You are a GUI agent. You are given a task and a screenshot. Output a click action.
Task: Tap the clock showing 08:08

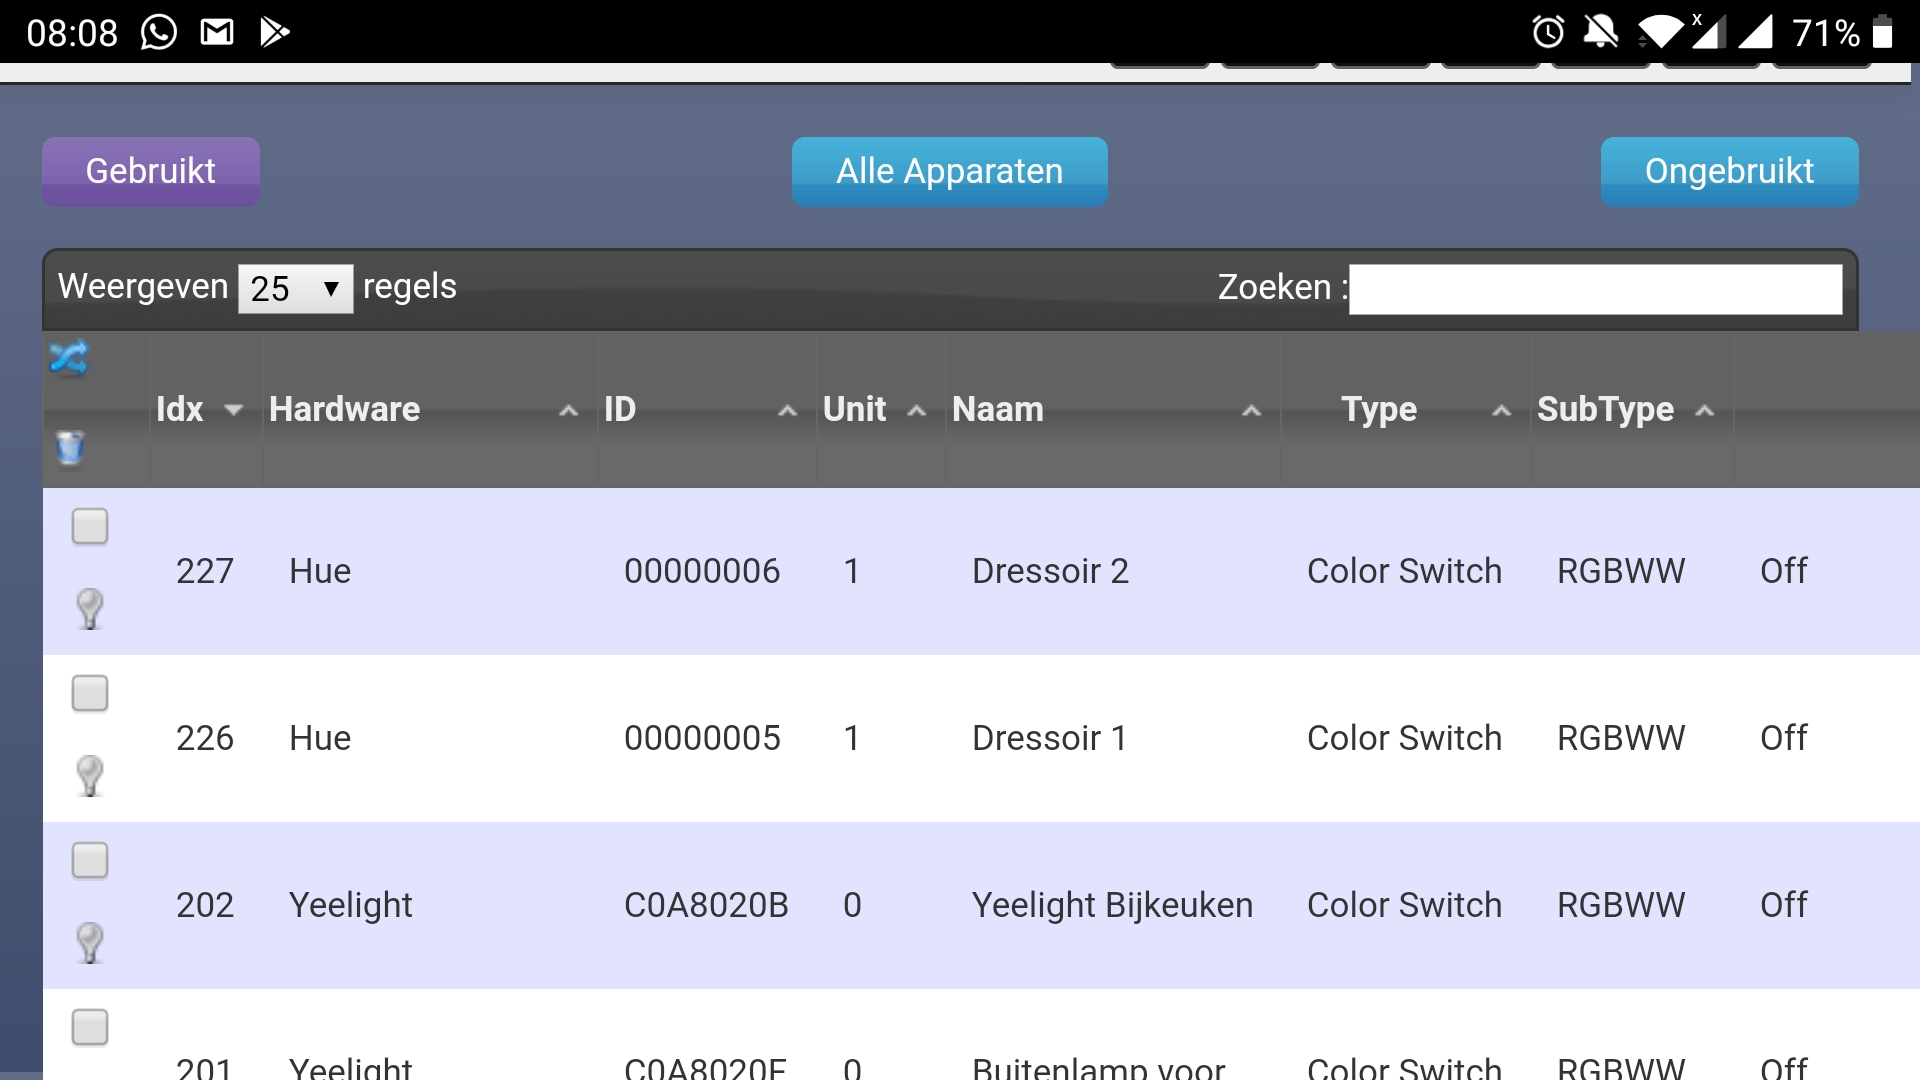(x=72, y=33)
